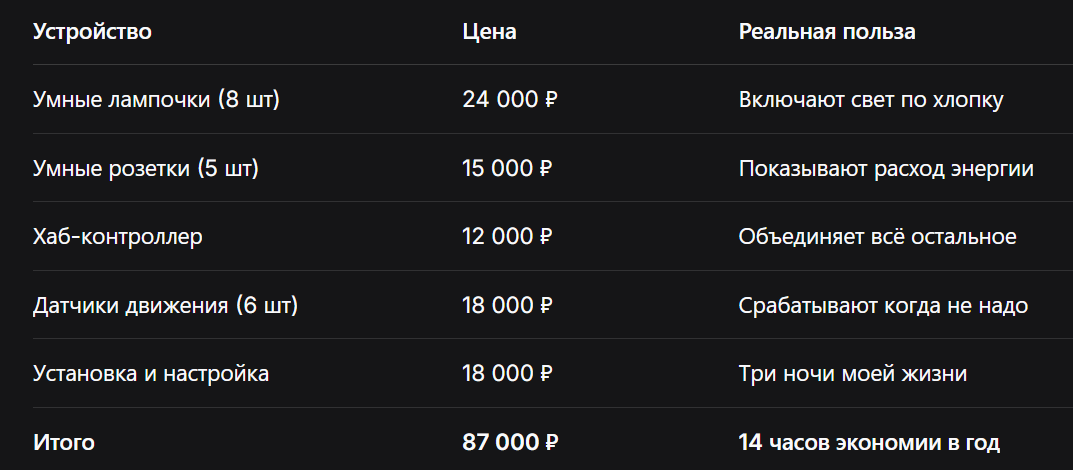Screen dimensions: 1073x470
Task: Click the total 87 000 ₽
Action: (x=510, y=443)
